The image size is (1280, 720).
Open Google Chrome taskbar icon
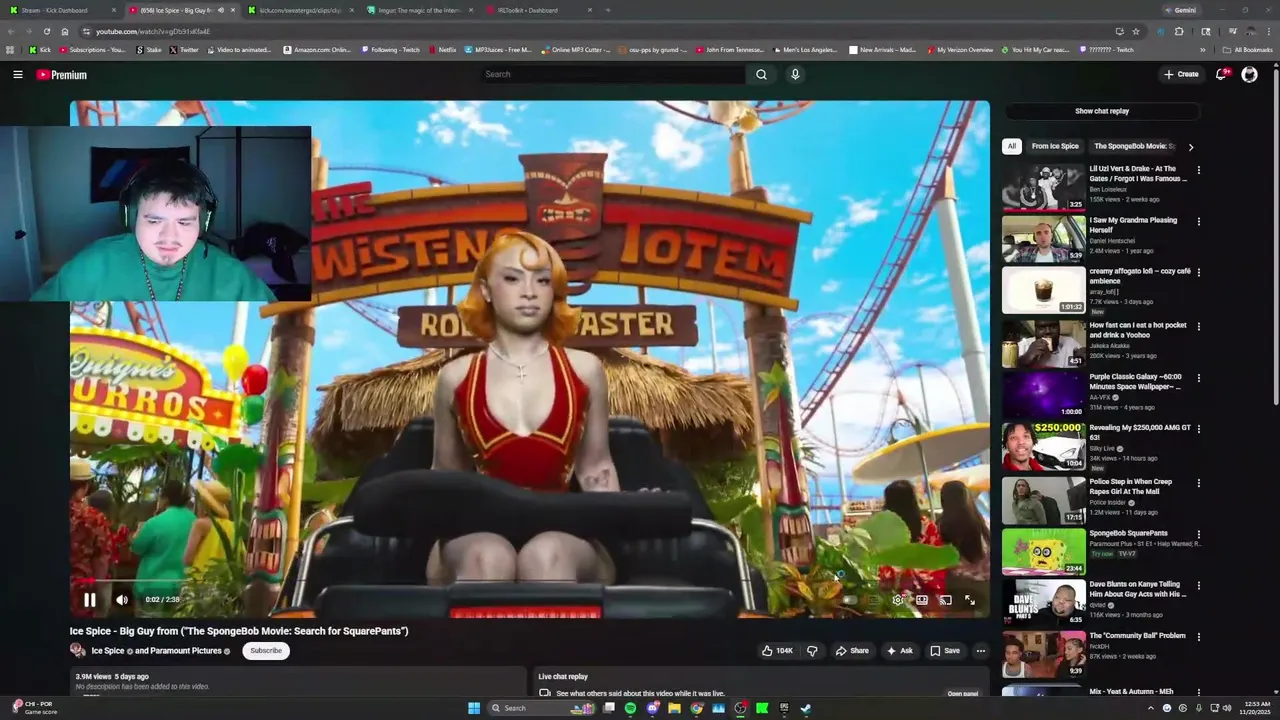(696, 708)
